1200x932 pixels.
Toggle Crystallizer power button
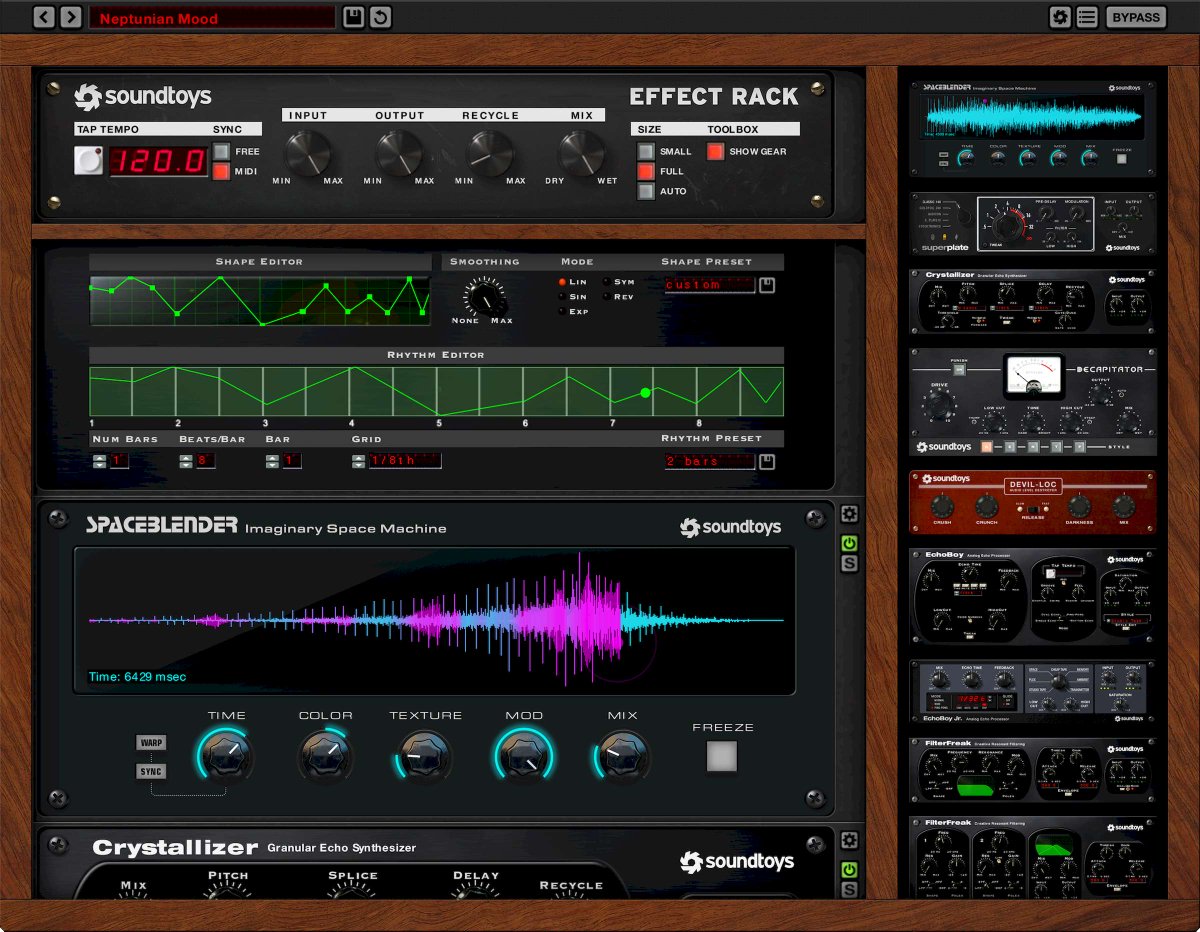849,869
